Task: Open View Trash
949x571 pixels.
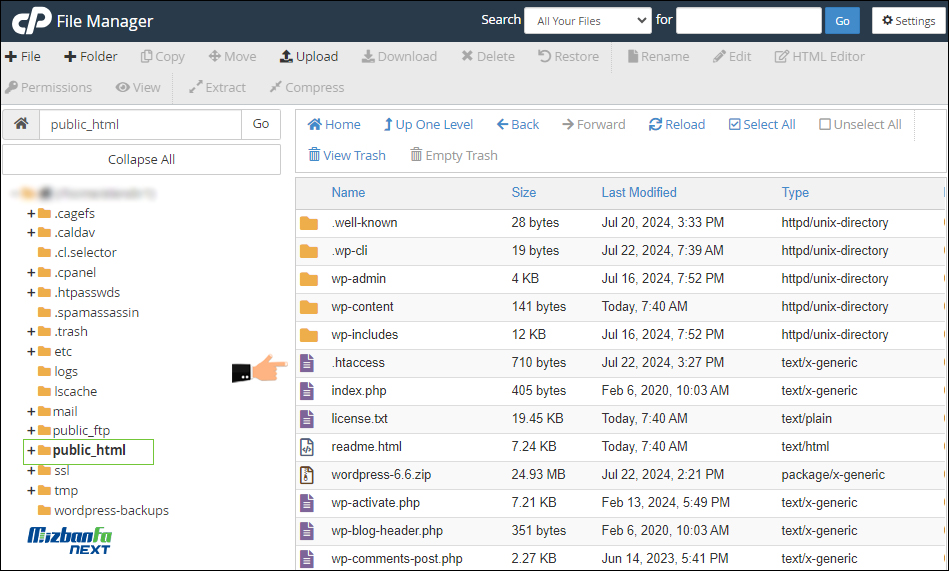Action: (347, 155)
